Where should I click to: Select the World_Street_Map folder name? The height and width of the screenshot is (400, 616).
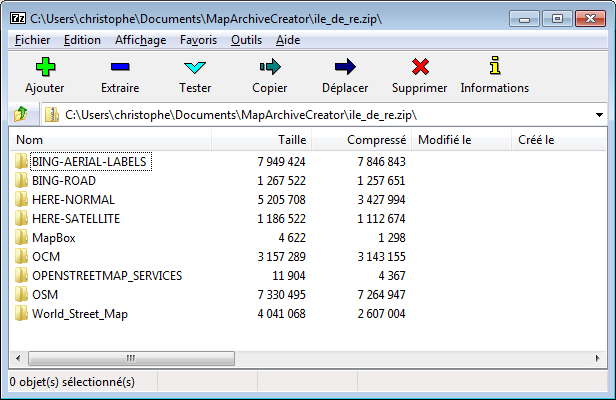click(x=80, y=314)
